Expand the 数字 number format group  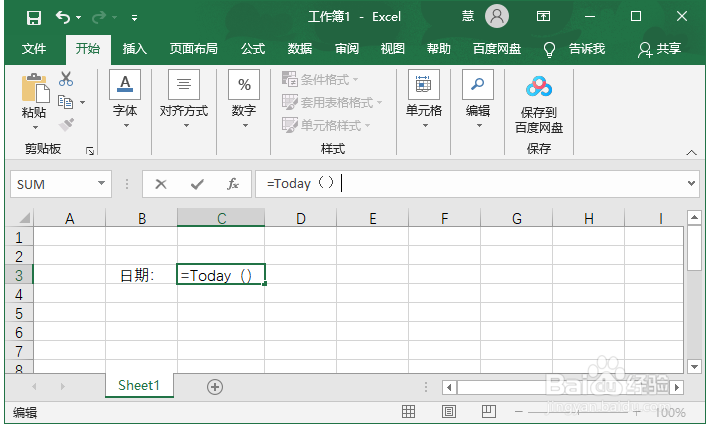tap(244, 99)
